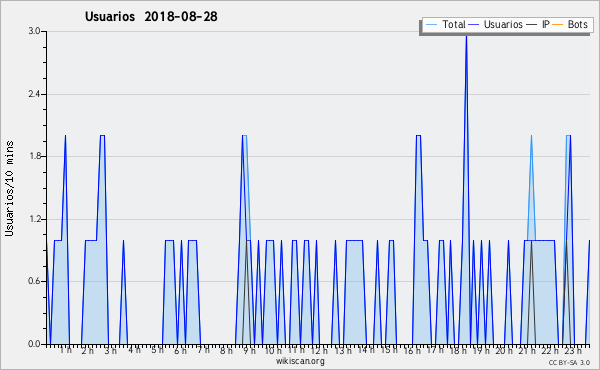This screenshot has height=370, width=600.
Task: Click the '6 h' x-axis label
Action: pos(180,351)
